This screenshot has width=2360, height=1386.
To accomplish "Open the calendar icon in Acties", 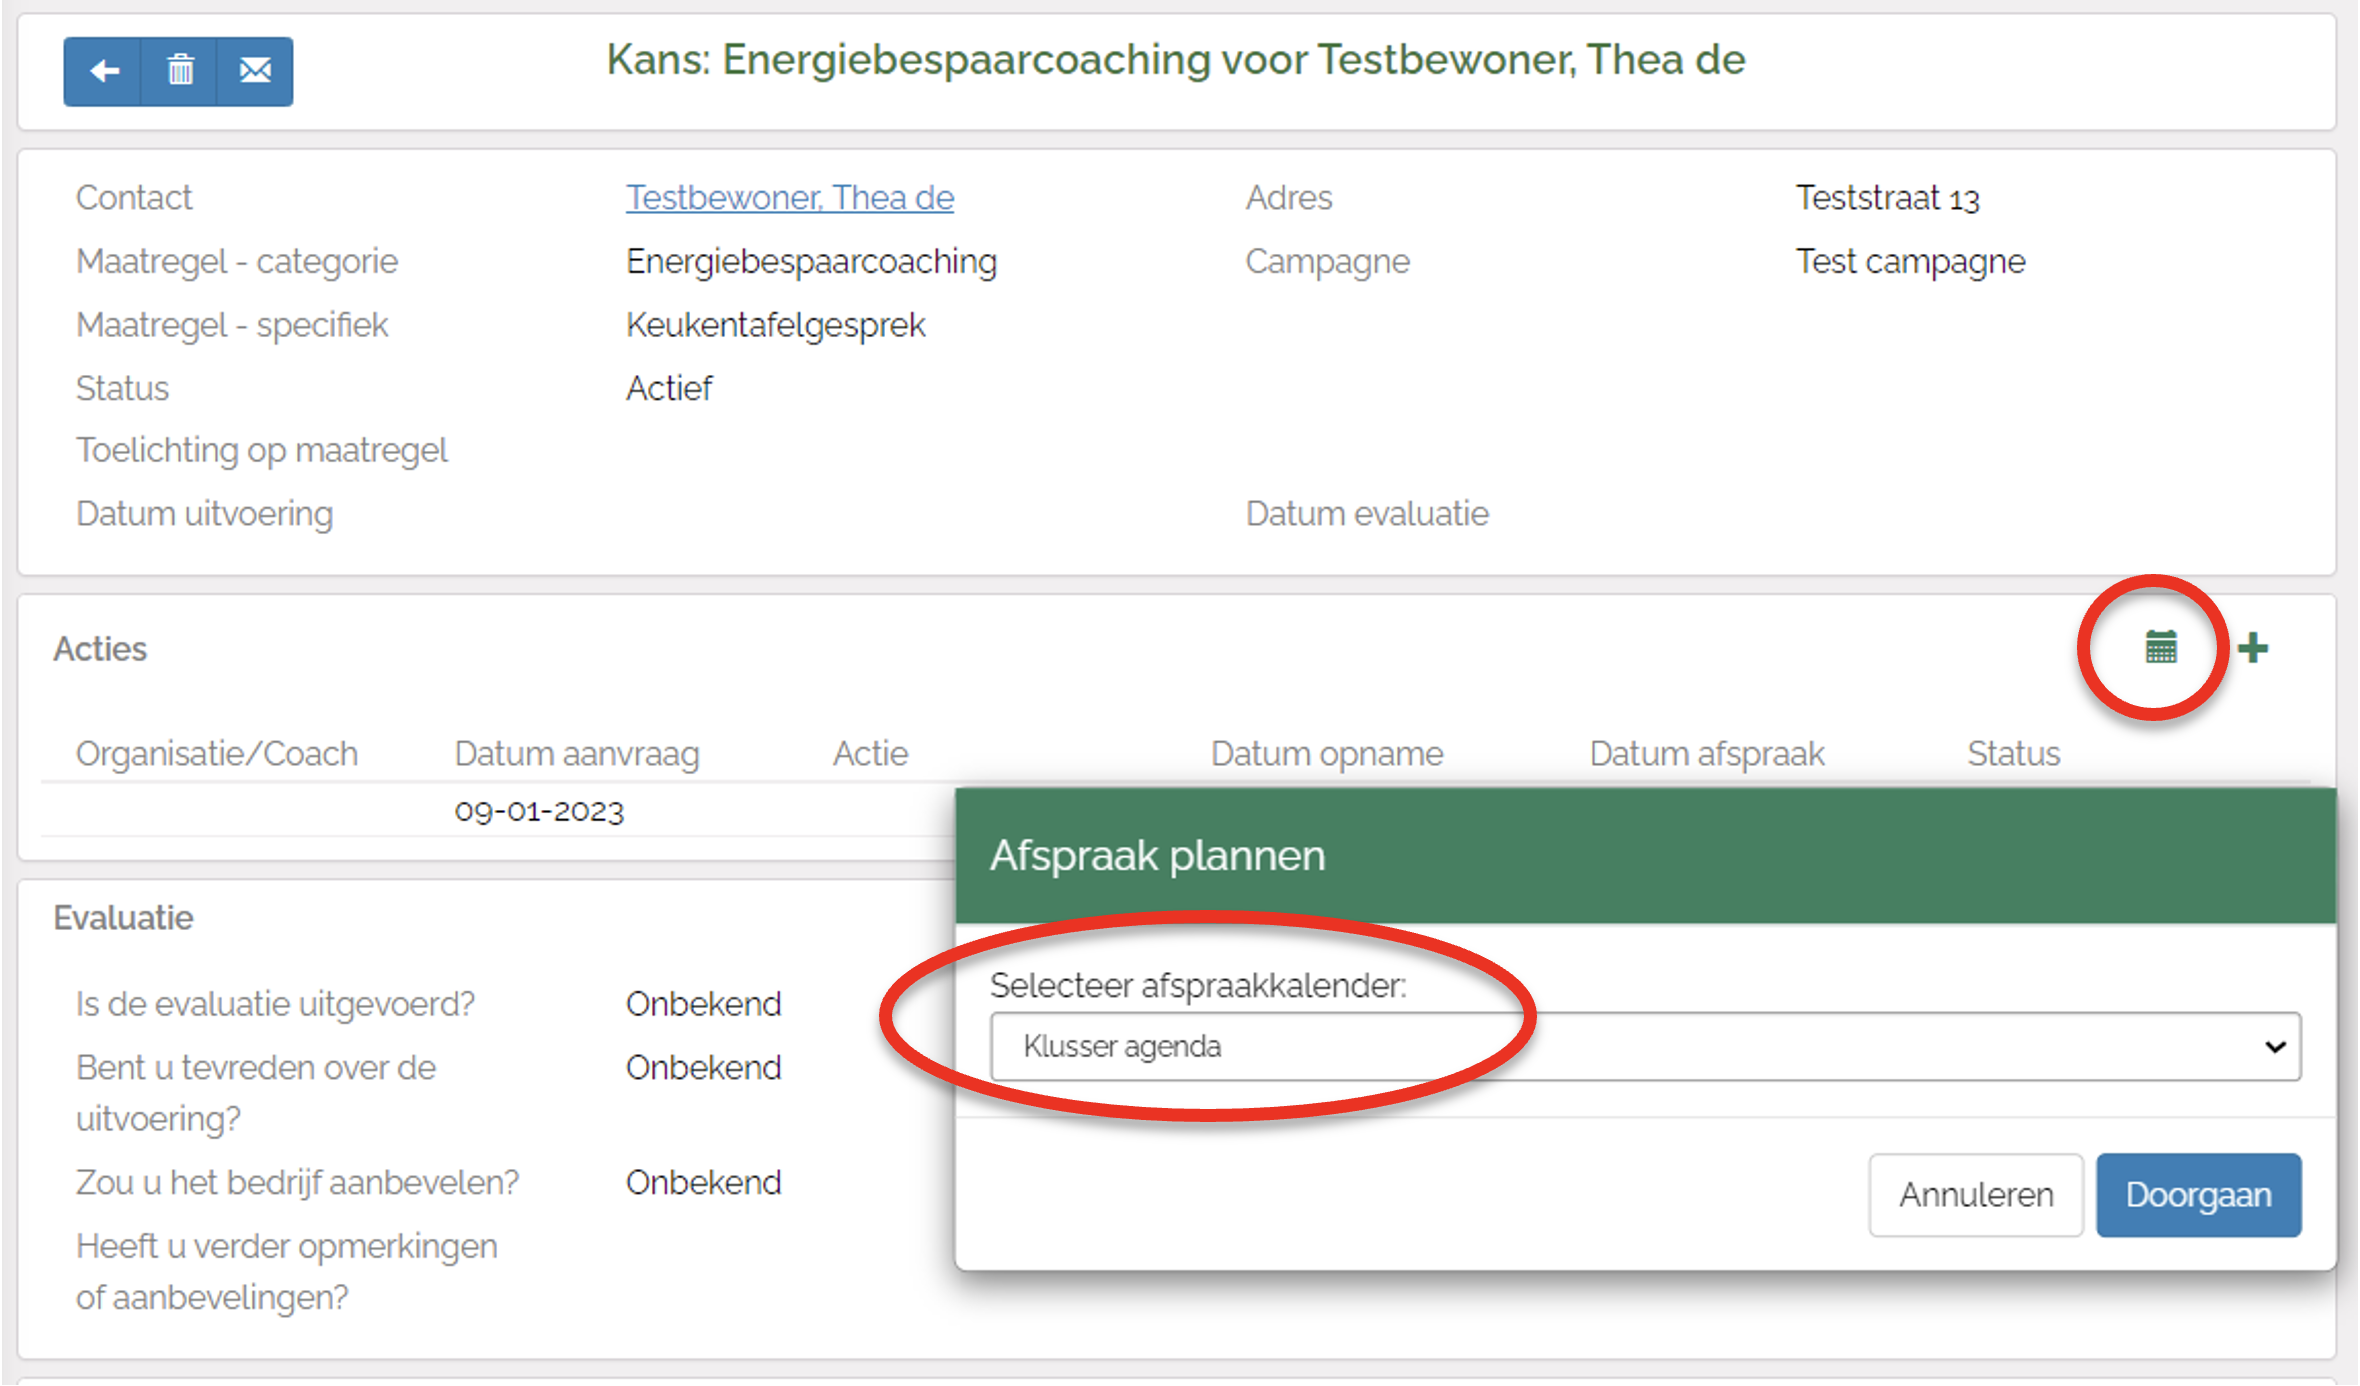I will (x=2160, y=648).
